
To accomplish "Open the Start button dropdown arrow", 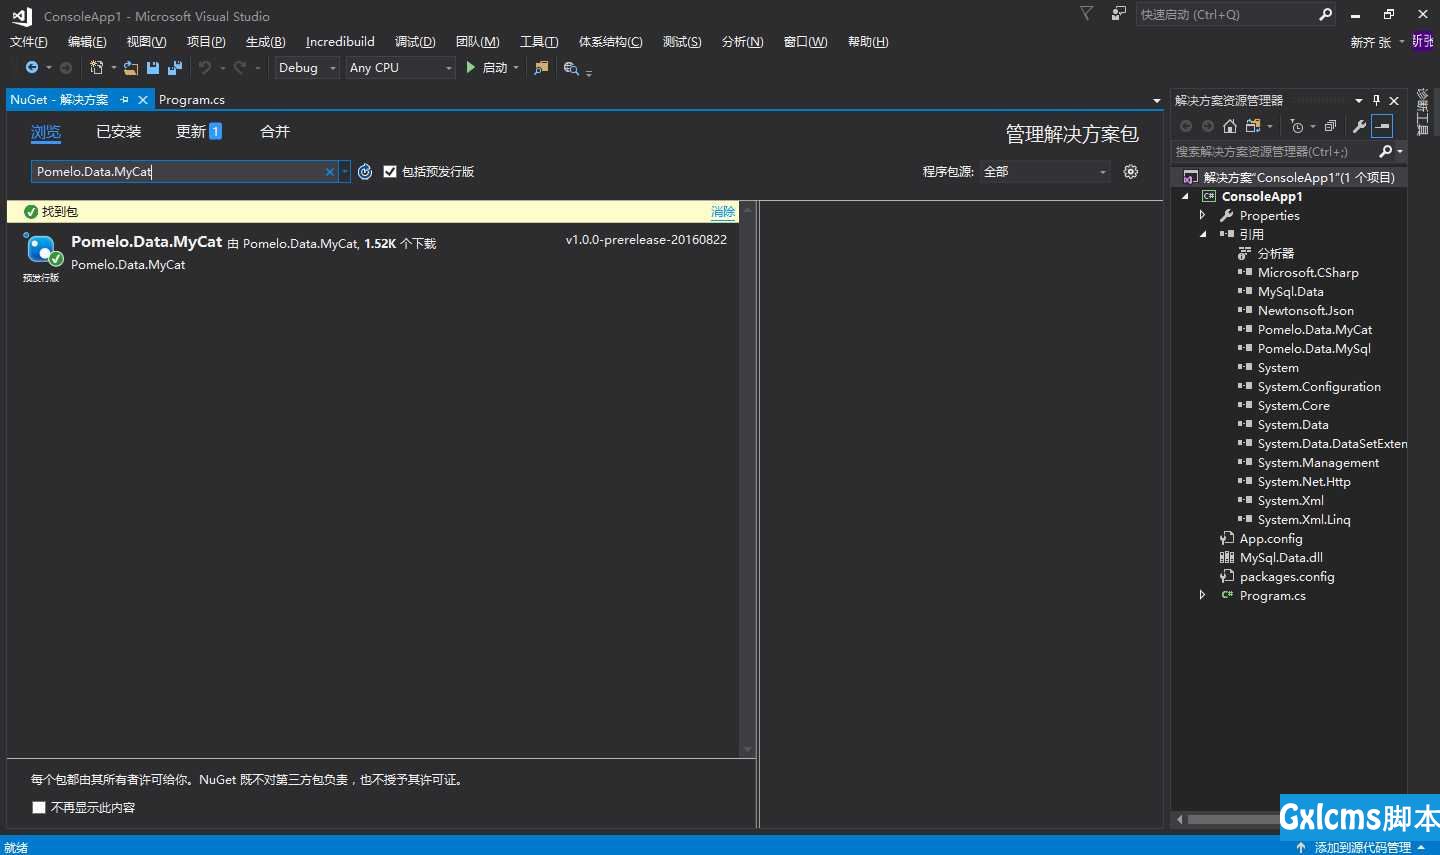I will click(516, 68).
